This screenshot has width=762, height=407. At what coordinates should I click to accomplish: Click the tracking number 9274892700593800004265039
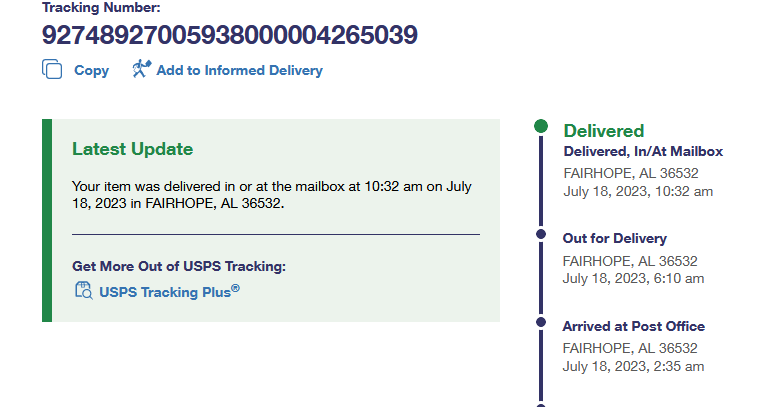(229, 35)
